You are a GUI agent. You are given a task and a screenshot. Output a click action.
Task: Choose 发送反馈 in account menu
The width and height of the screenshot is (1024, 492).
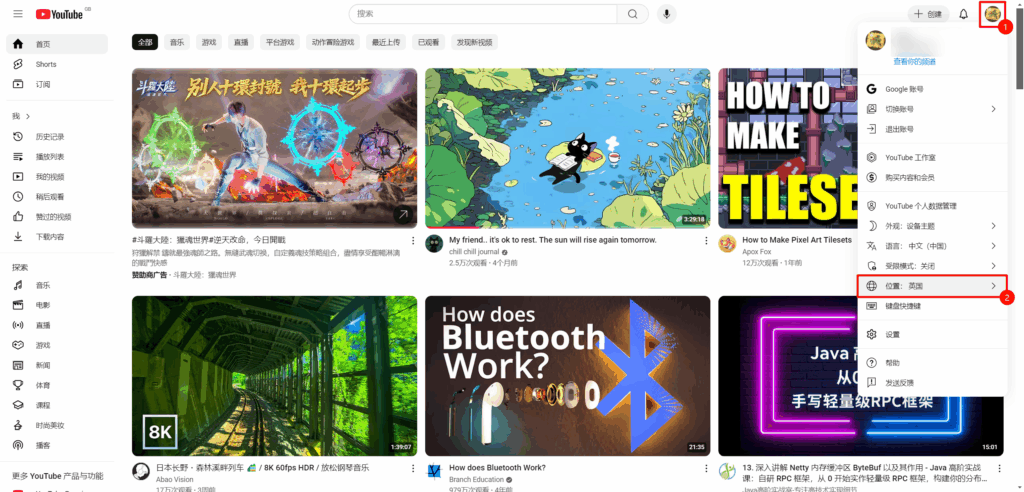pyautogui.click(x=933, y=383)
